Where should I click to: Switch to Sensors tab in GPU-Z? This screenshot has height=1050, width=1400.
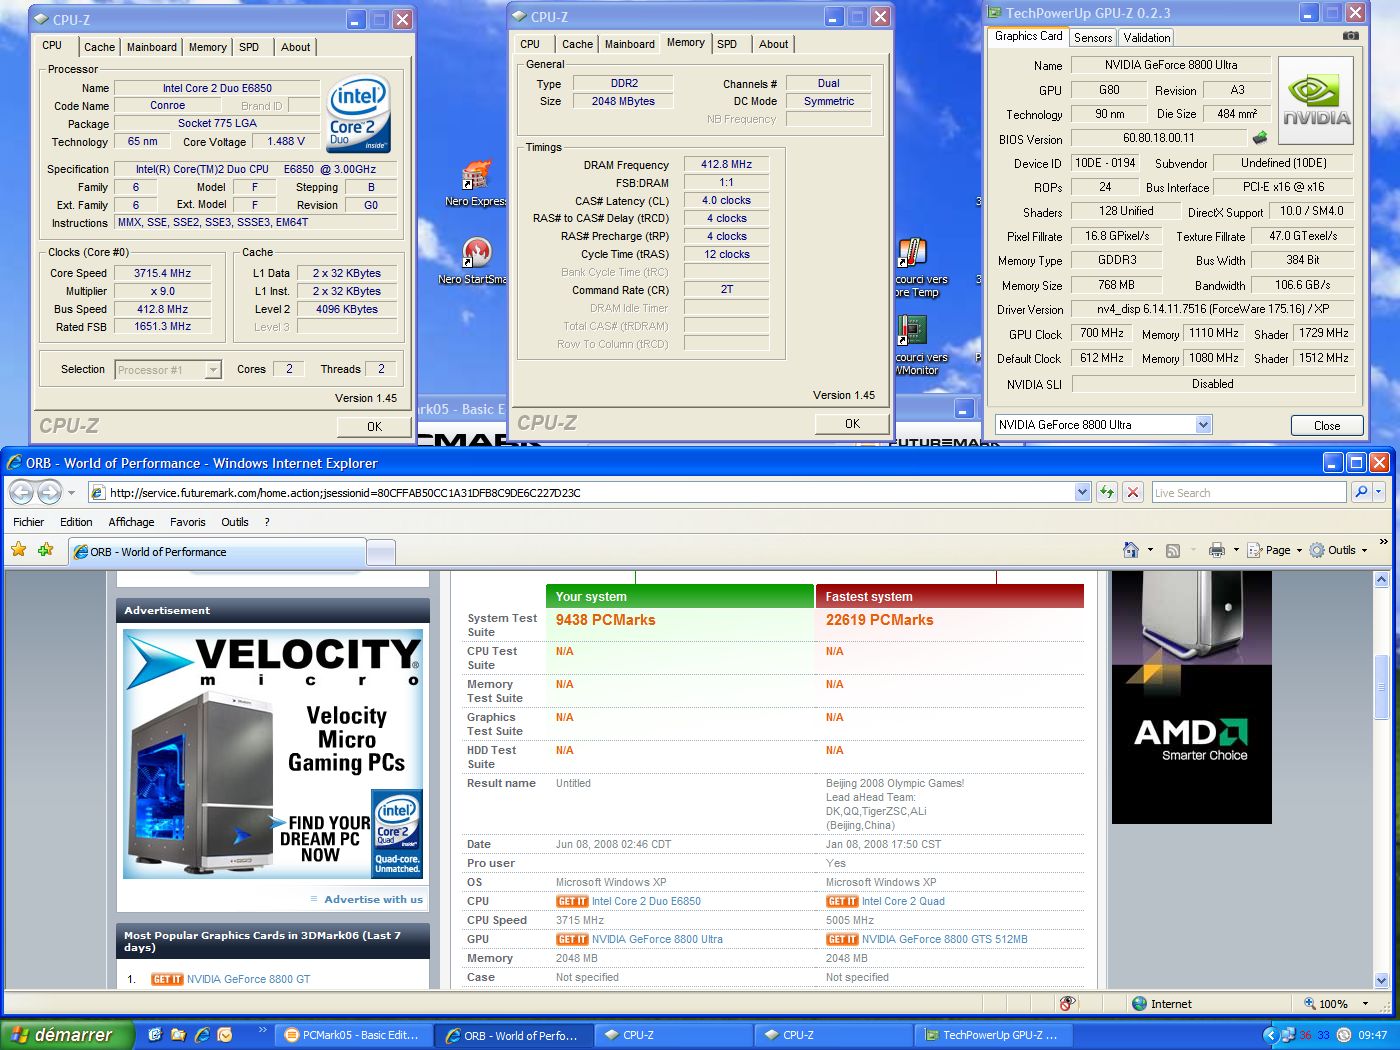pyautogui.click(x=1093, y=38)
